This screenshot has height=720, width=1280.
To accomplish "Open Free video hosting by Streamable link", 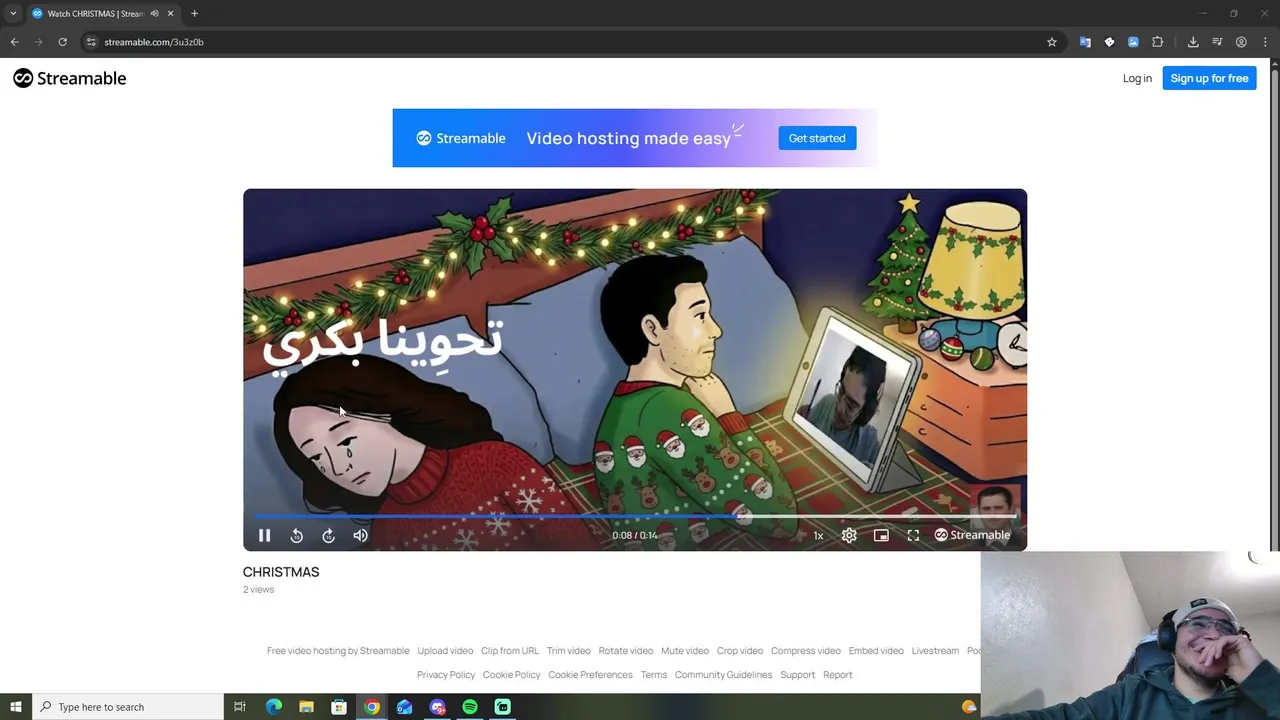I will [x=338, y=651].
